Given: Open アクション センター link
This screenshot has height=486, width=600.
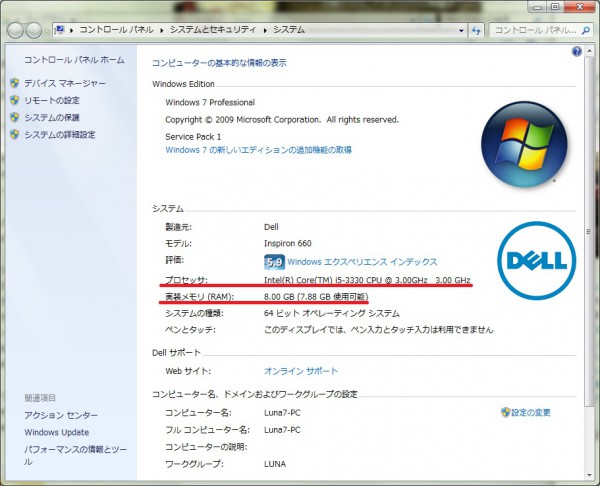Looking at the screenshot, I should tap(61, 415).
